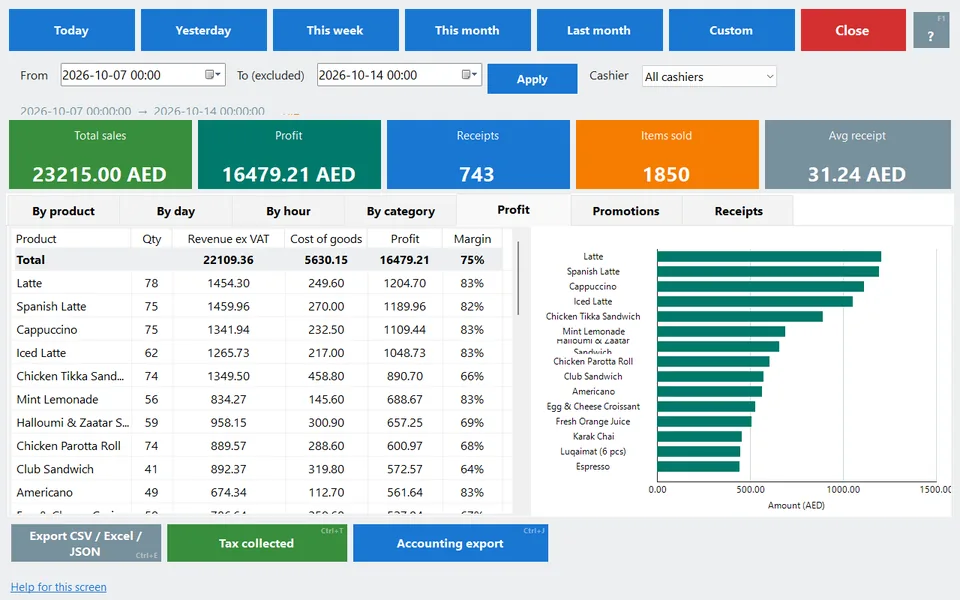Click the Avg receipt tile
The image size is (960, 600).
point(857,154)
